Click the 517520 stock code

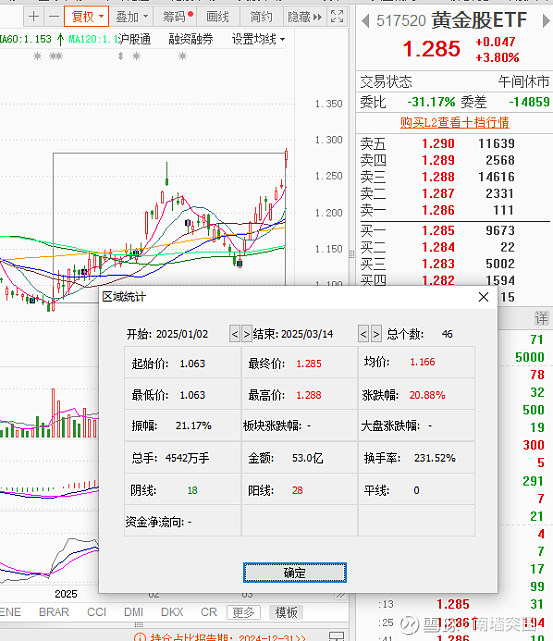(401, 20)
